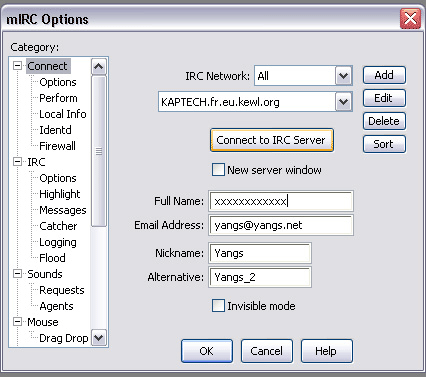
Task: Open Drag Drop settings
Action: (x=64, y=338)
